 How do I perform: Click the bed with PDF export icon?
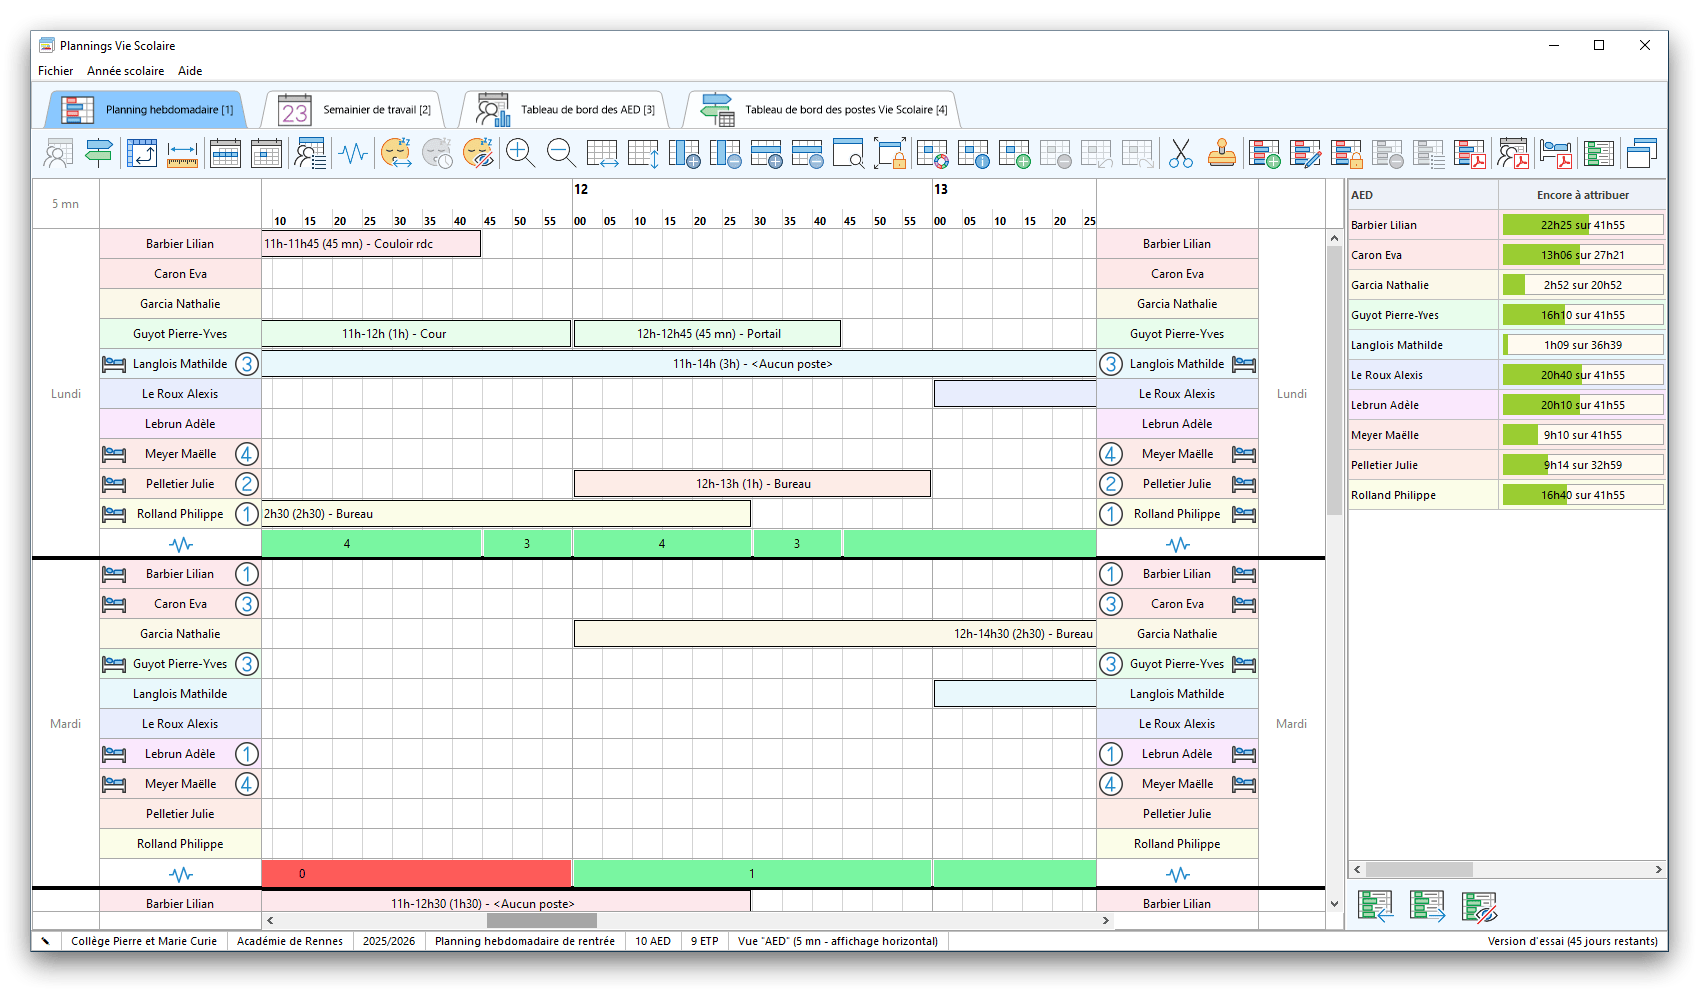pos(1555,153)
